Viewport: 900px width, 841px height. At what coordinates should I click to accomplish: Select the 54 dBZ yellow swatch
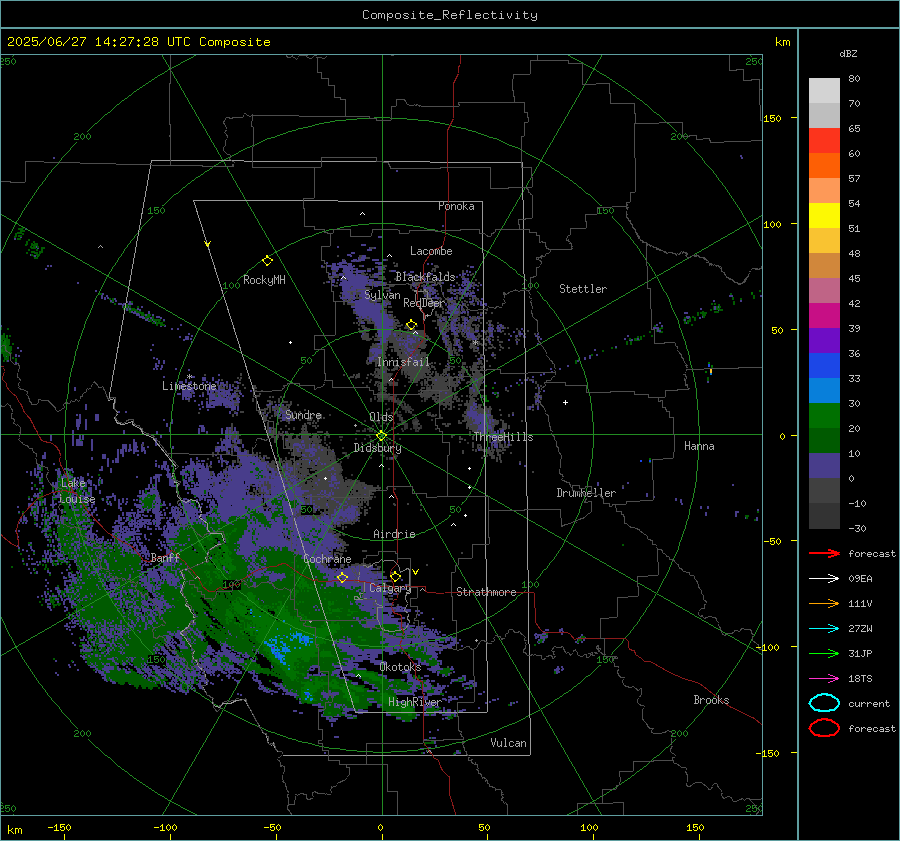[824, 215]
